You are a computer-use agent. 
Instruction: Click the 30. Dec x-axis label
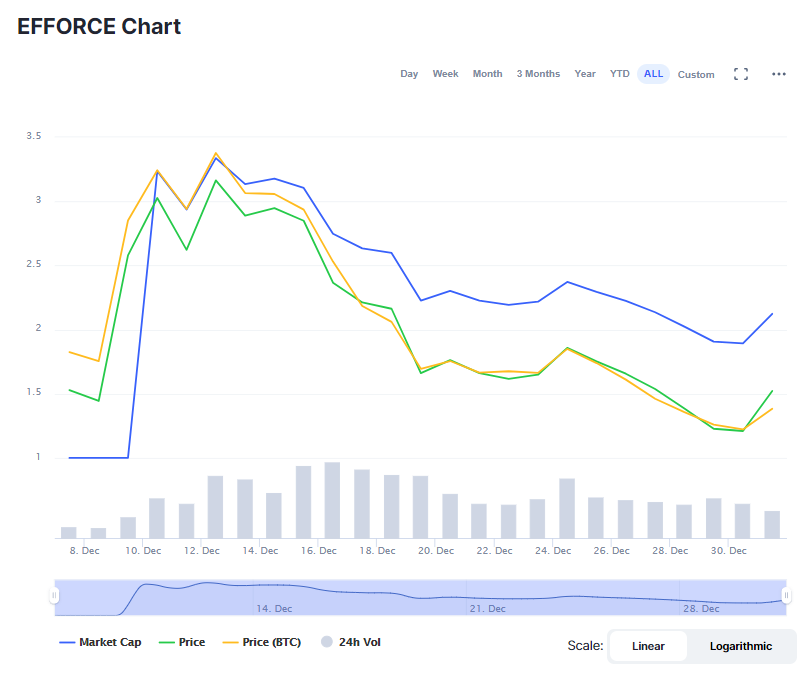(x=729, y=550)
